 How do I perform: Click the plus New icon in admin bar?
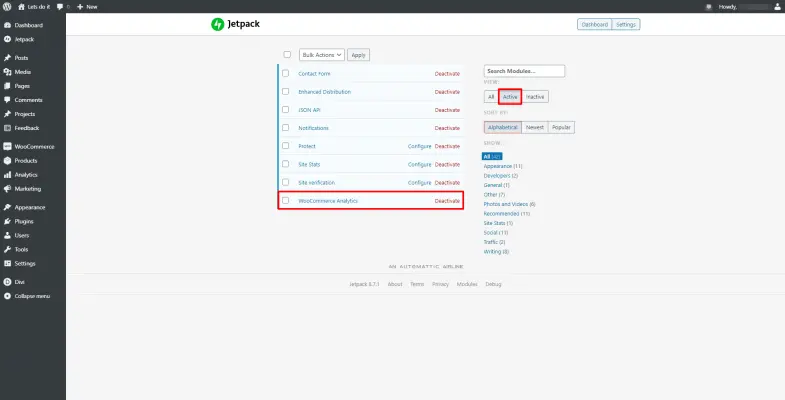tap(80, 7)
